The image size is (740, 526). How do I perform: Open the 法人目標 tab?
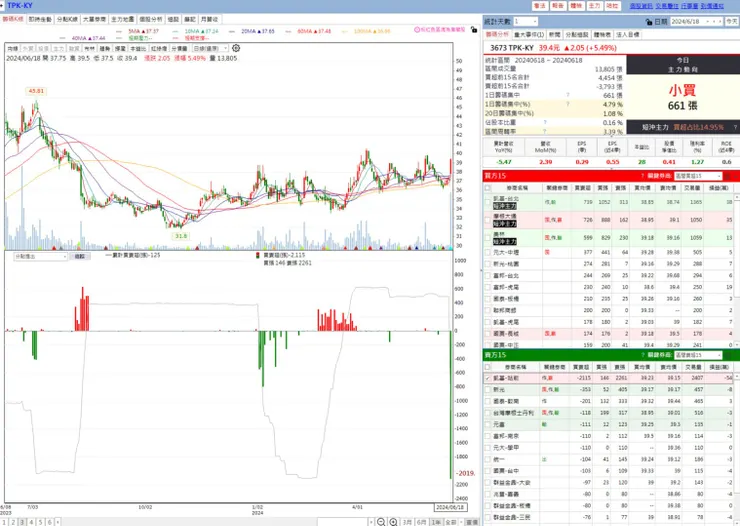628,35
